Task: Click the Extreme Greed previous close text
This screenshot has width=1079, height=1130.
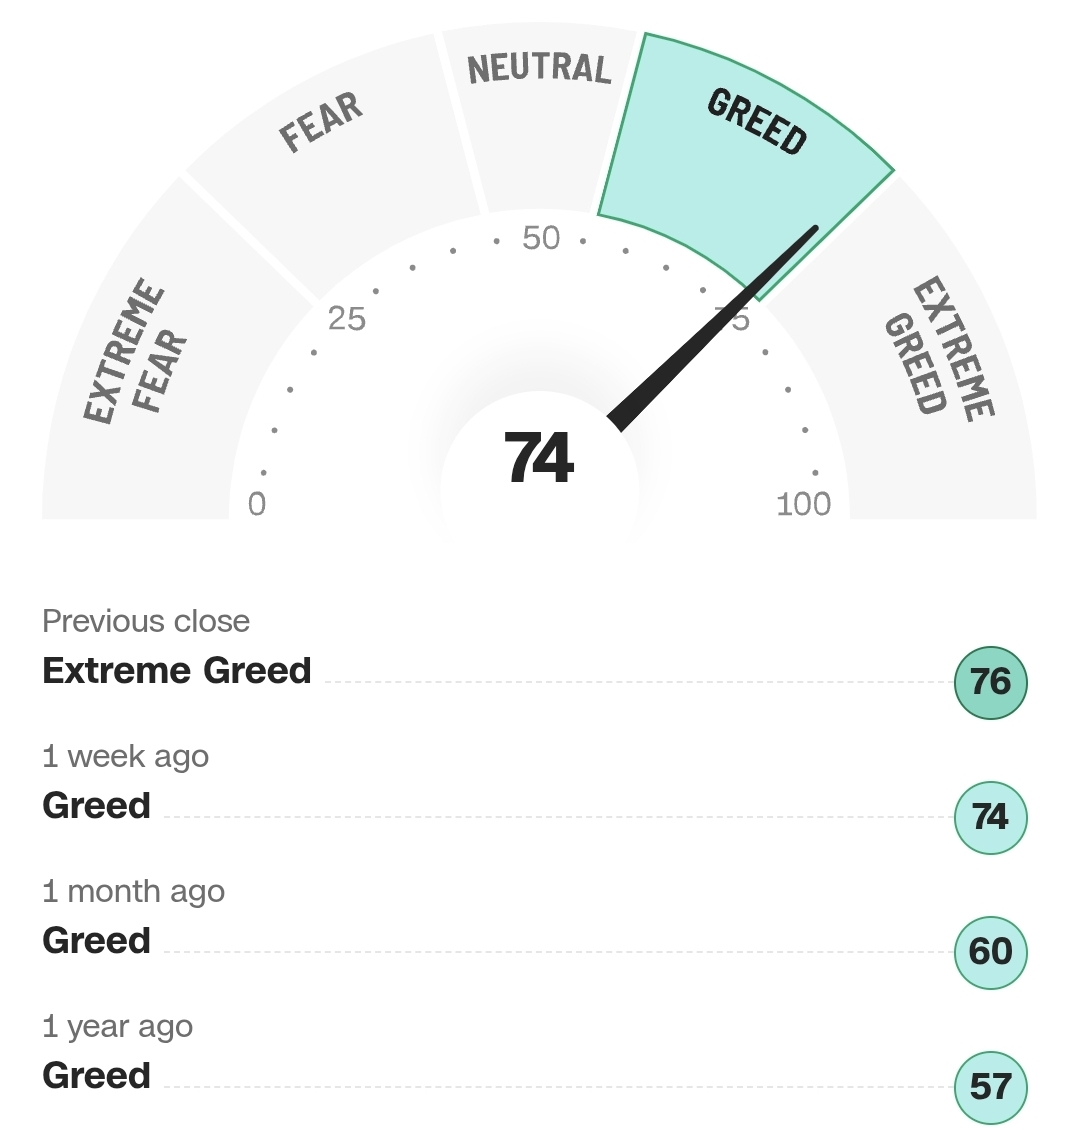Action: click(x=177, y=671)
